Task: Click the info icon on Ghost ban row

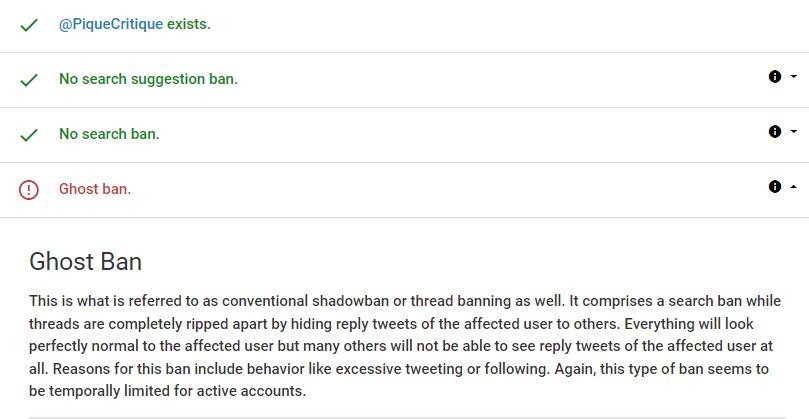Action: (775, 186)
